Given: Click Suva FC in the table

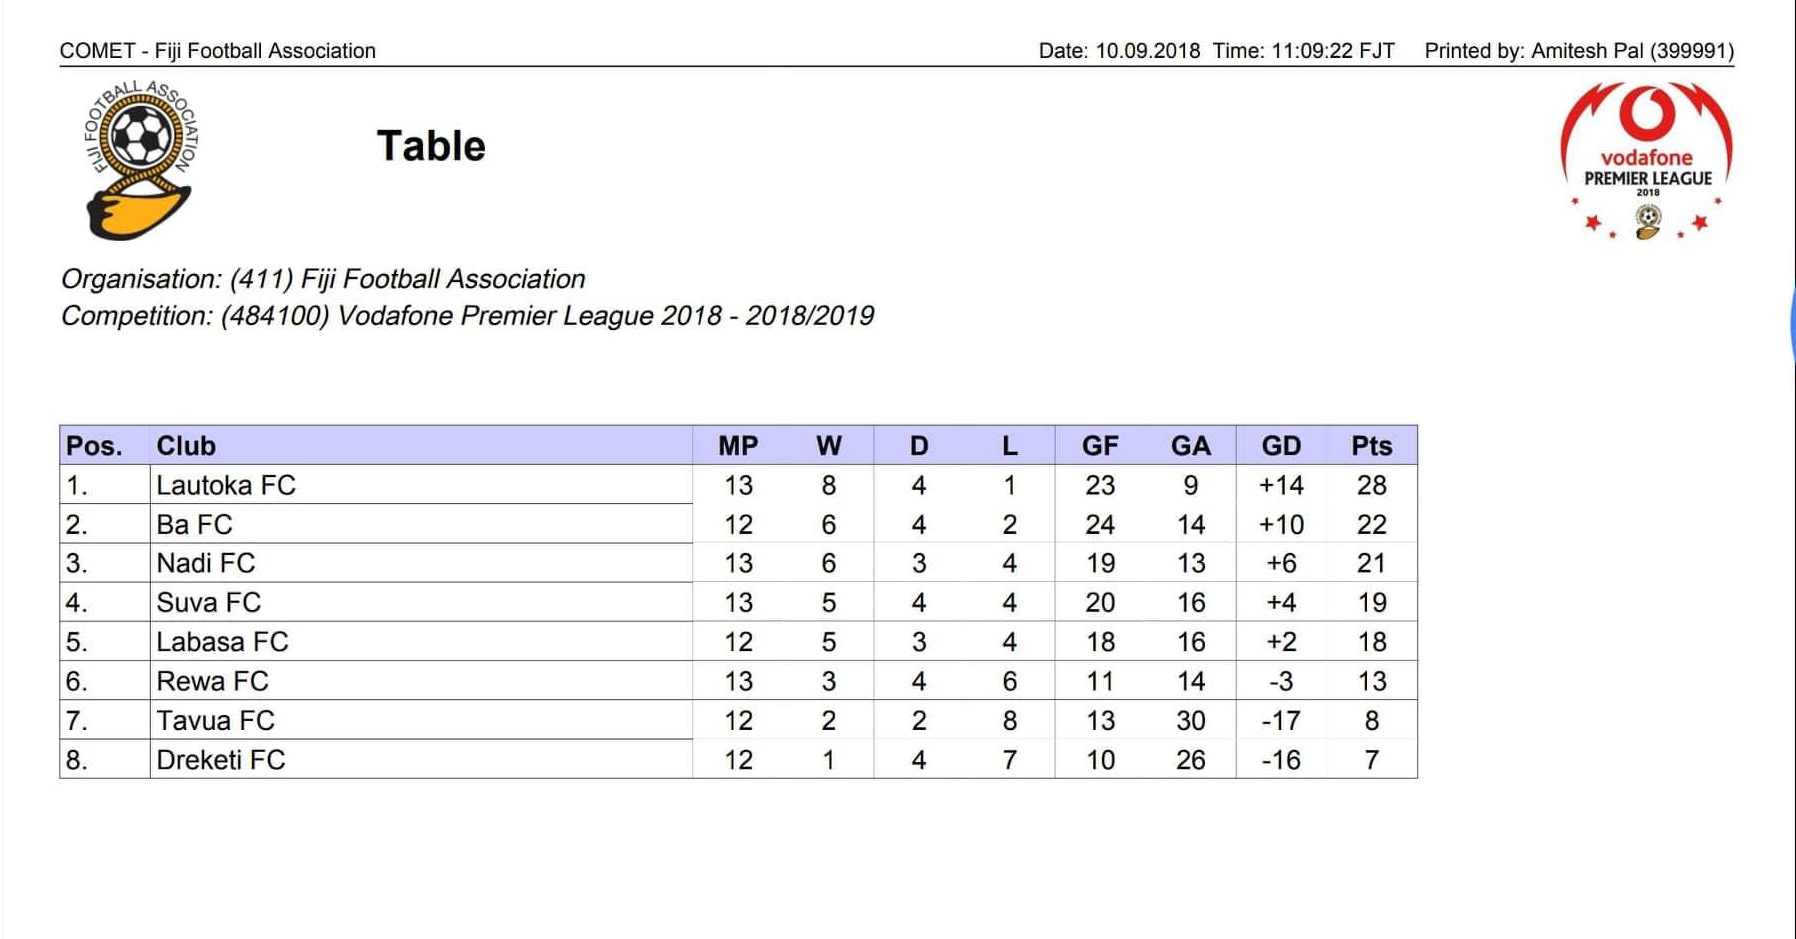Looking at the screenshot, I should click(208, 603).
